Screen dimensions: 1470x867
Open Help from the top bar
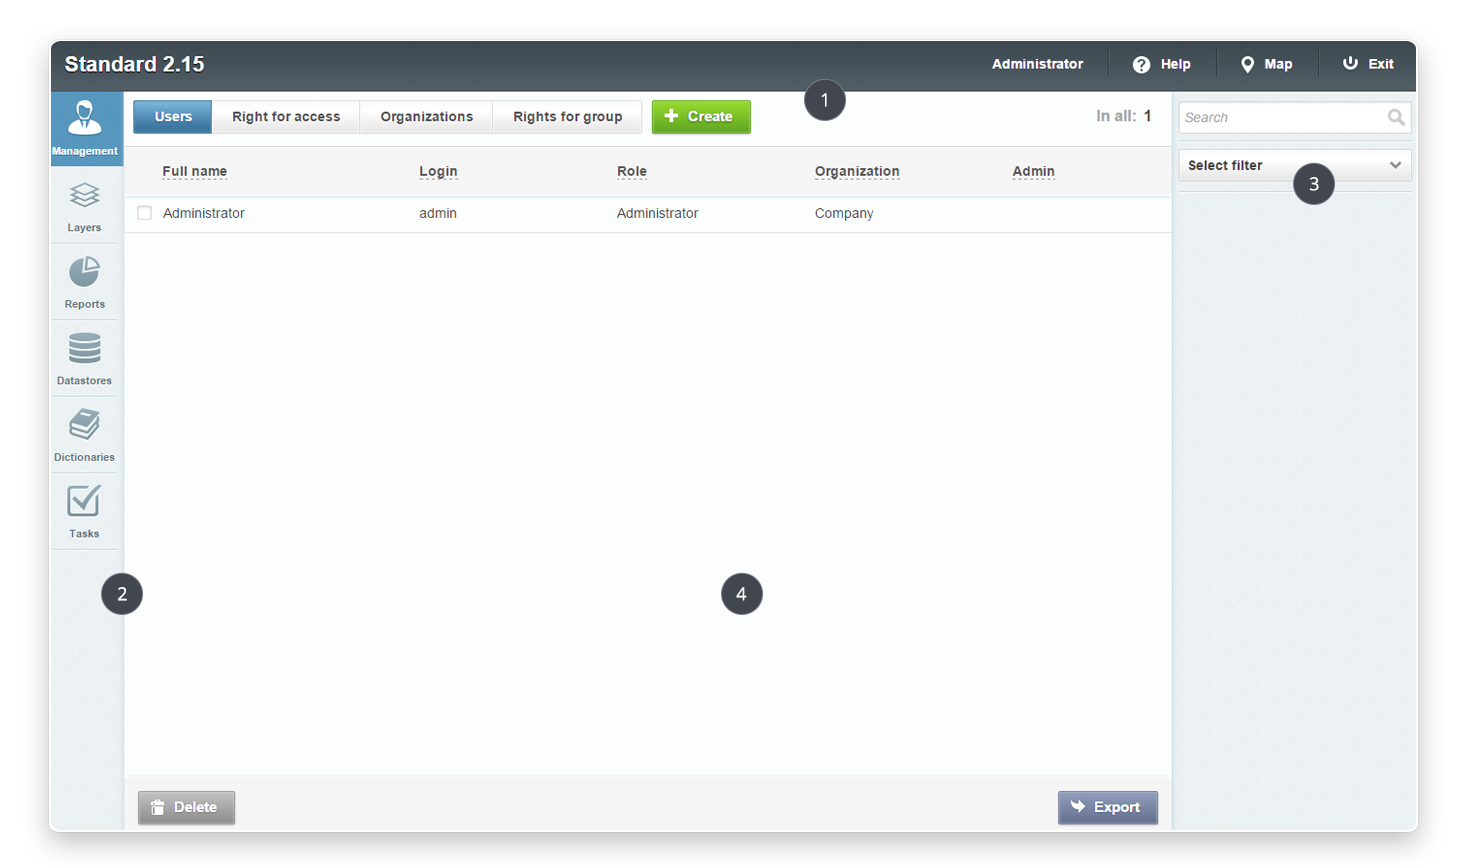pos(1162,64)
